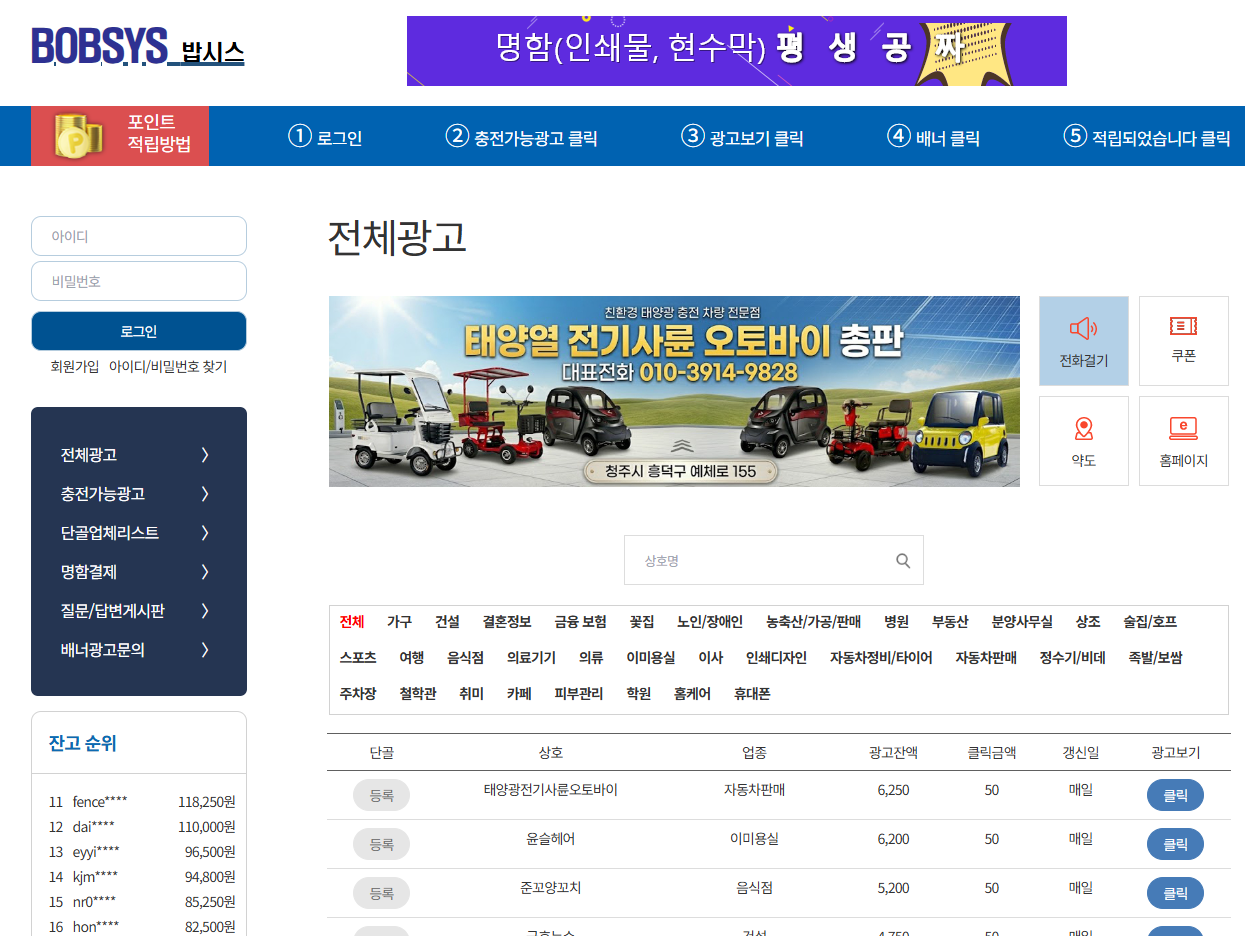Click the 포인트 적립방법 coin badge
Screen dimensions: 1245x936
coord(120,136)
